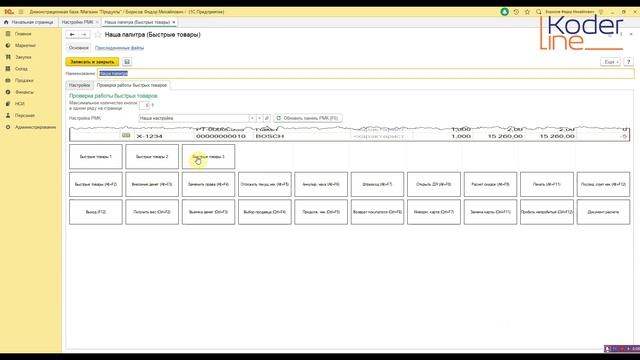
Task: Click the Быстрые товары 1 button
Action: click(96, 156)
